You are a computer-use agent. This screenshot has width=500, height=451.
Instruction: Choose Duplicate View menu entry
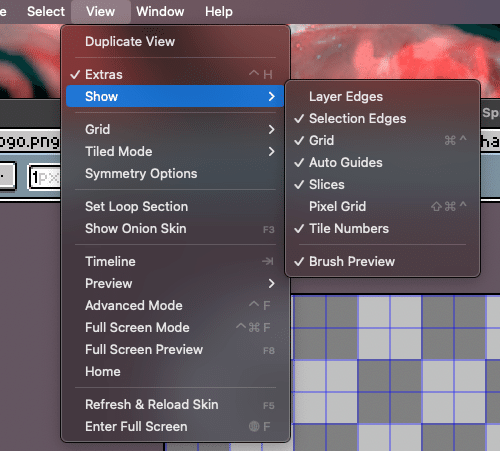click(175, 41)
